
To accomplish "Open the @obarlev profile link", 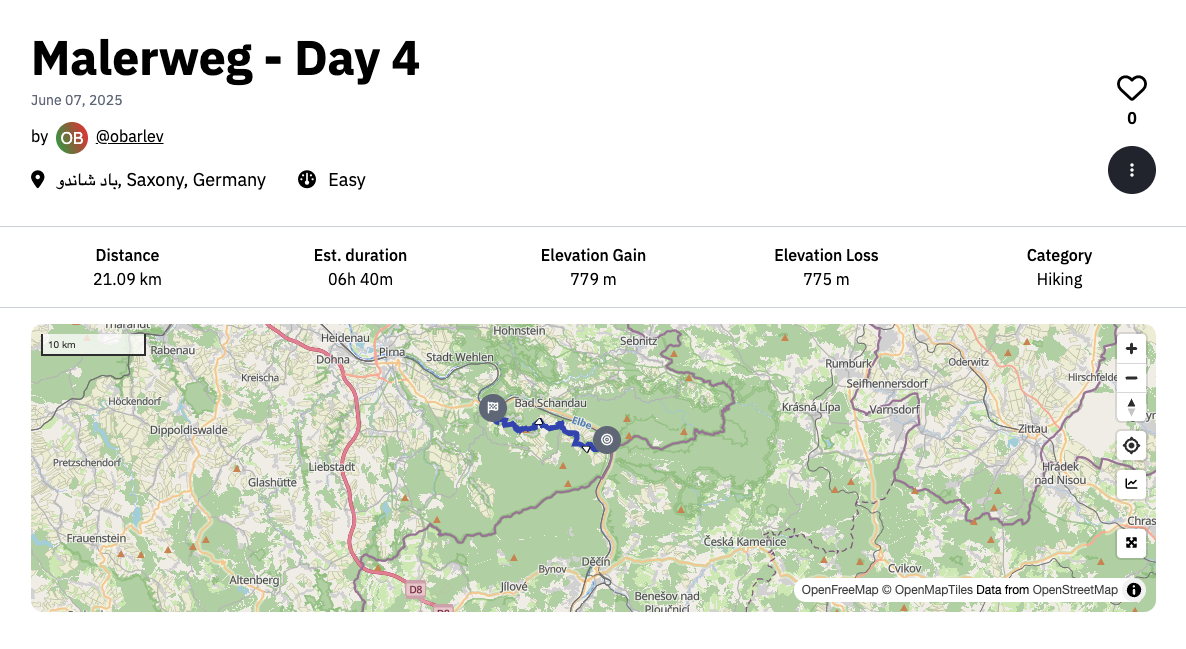I will [x=130, y=136].
